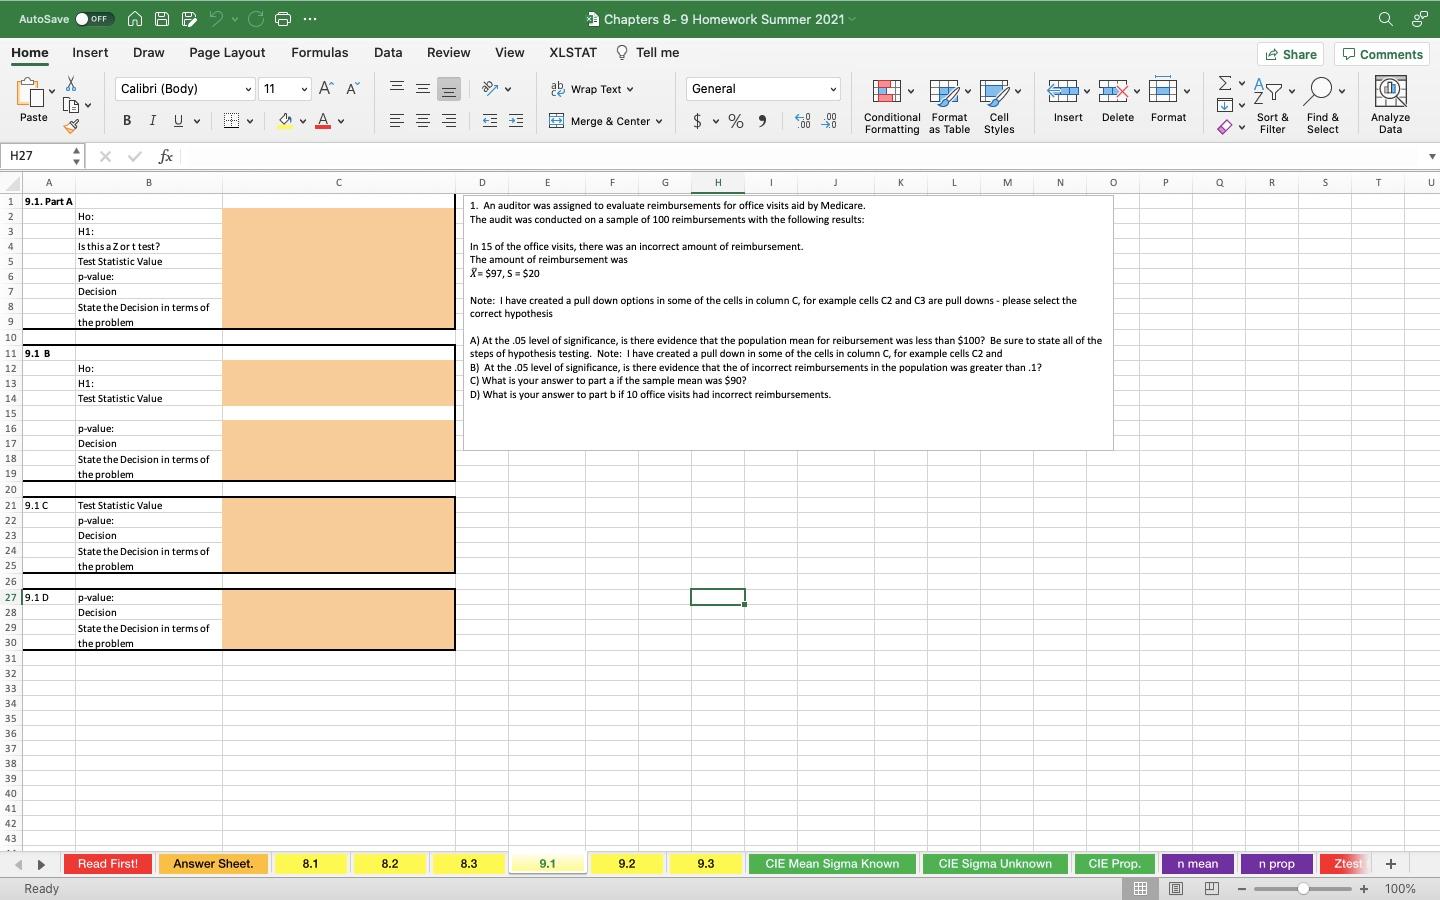1440x900 pixels.
Task: Switch to the Answer Sheet. worksheet tab
Action: click(213, 864)
